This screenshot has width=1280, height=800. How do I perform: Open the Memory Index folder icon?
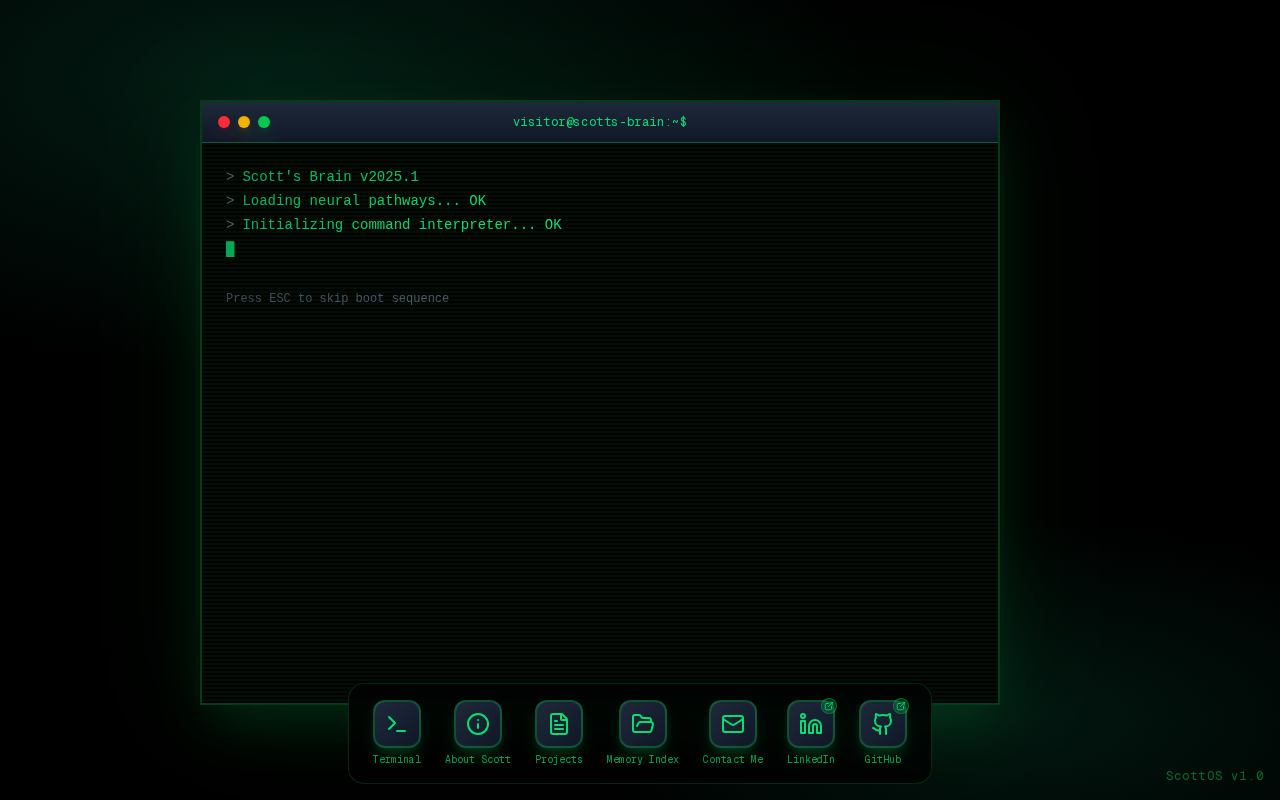click(643, 724)
